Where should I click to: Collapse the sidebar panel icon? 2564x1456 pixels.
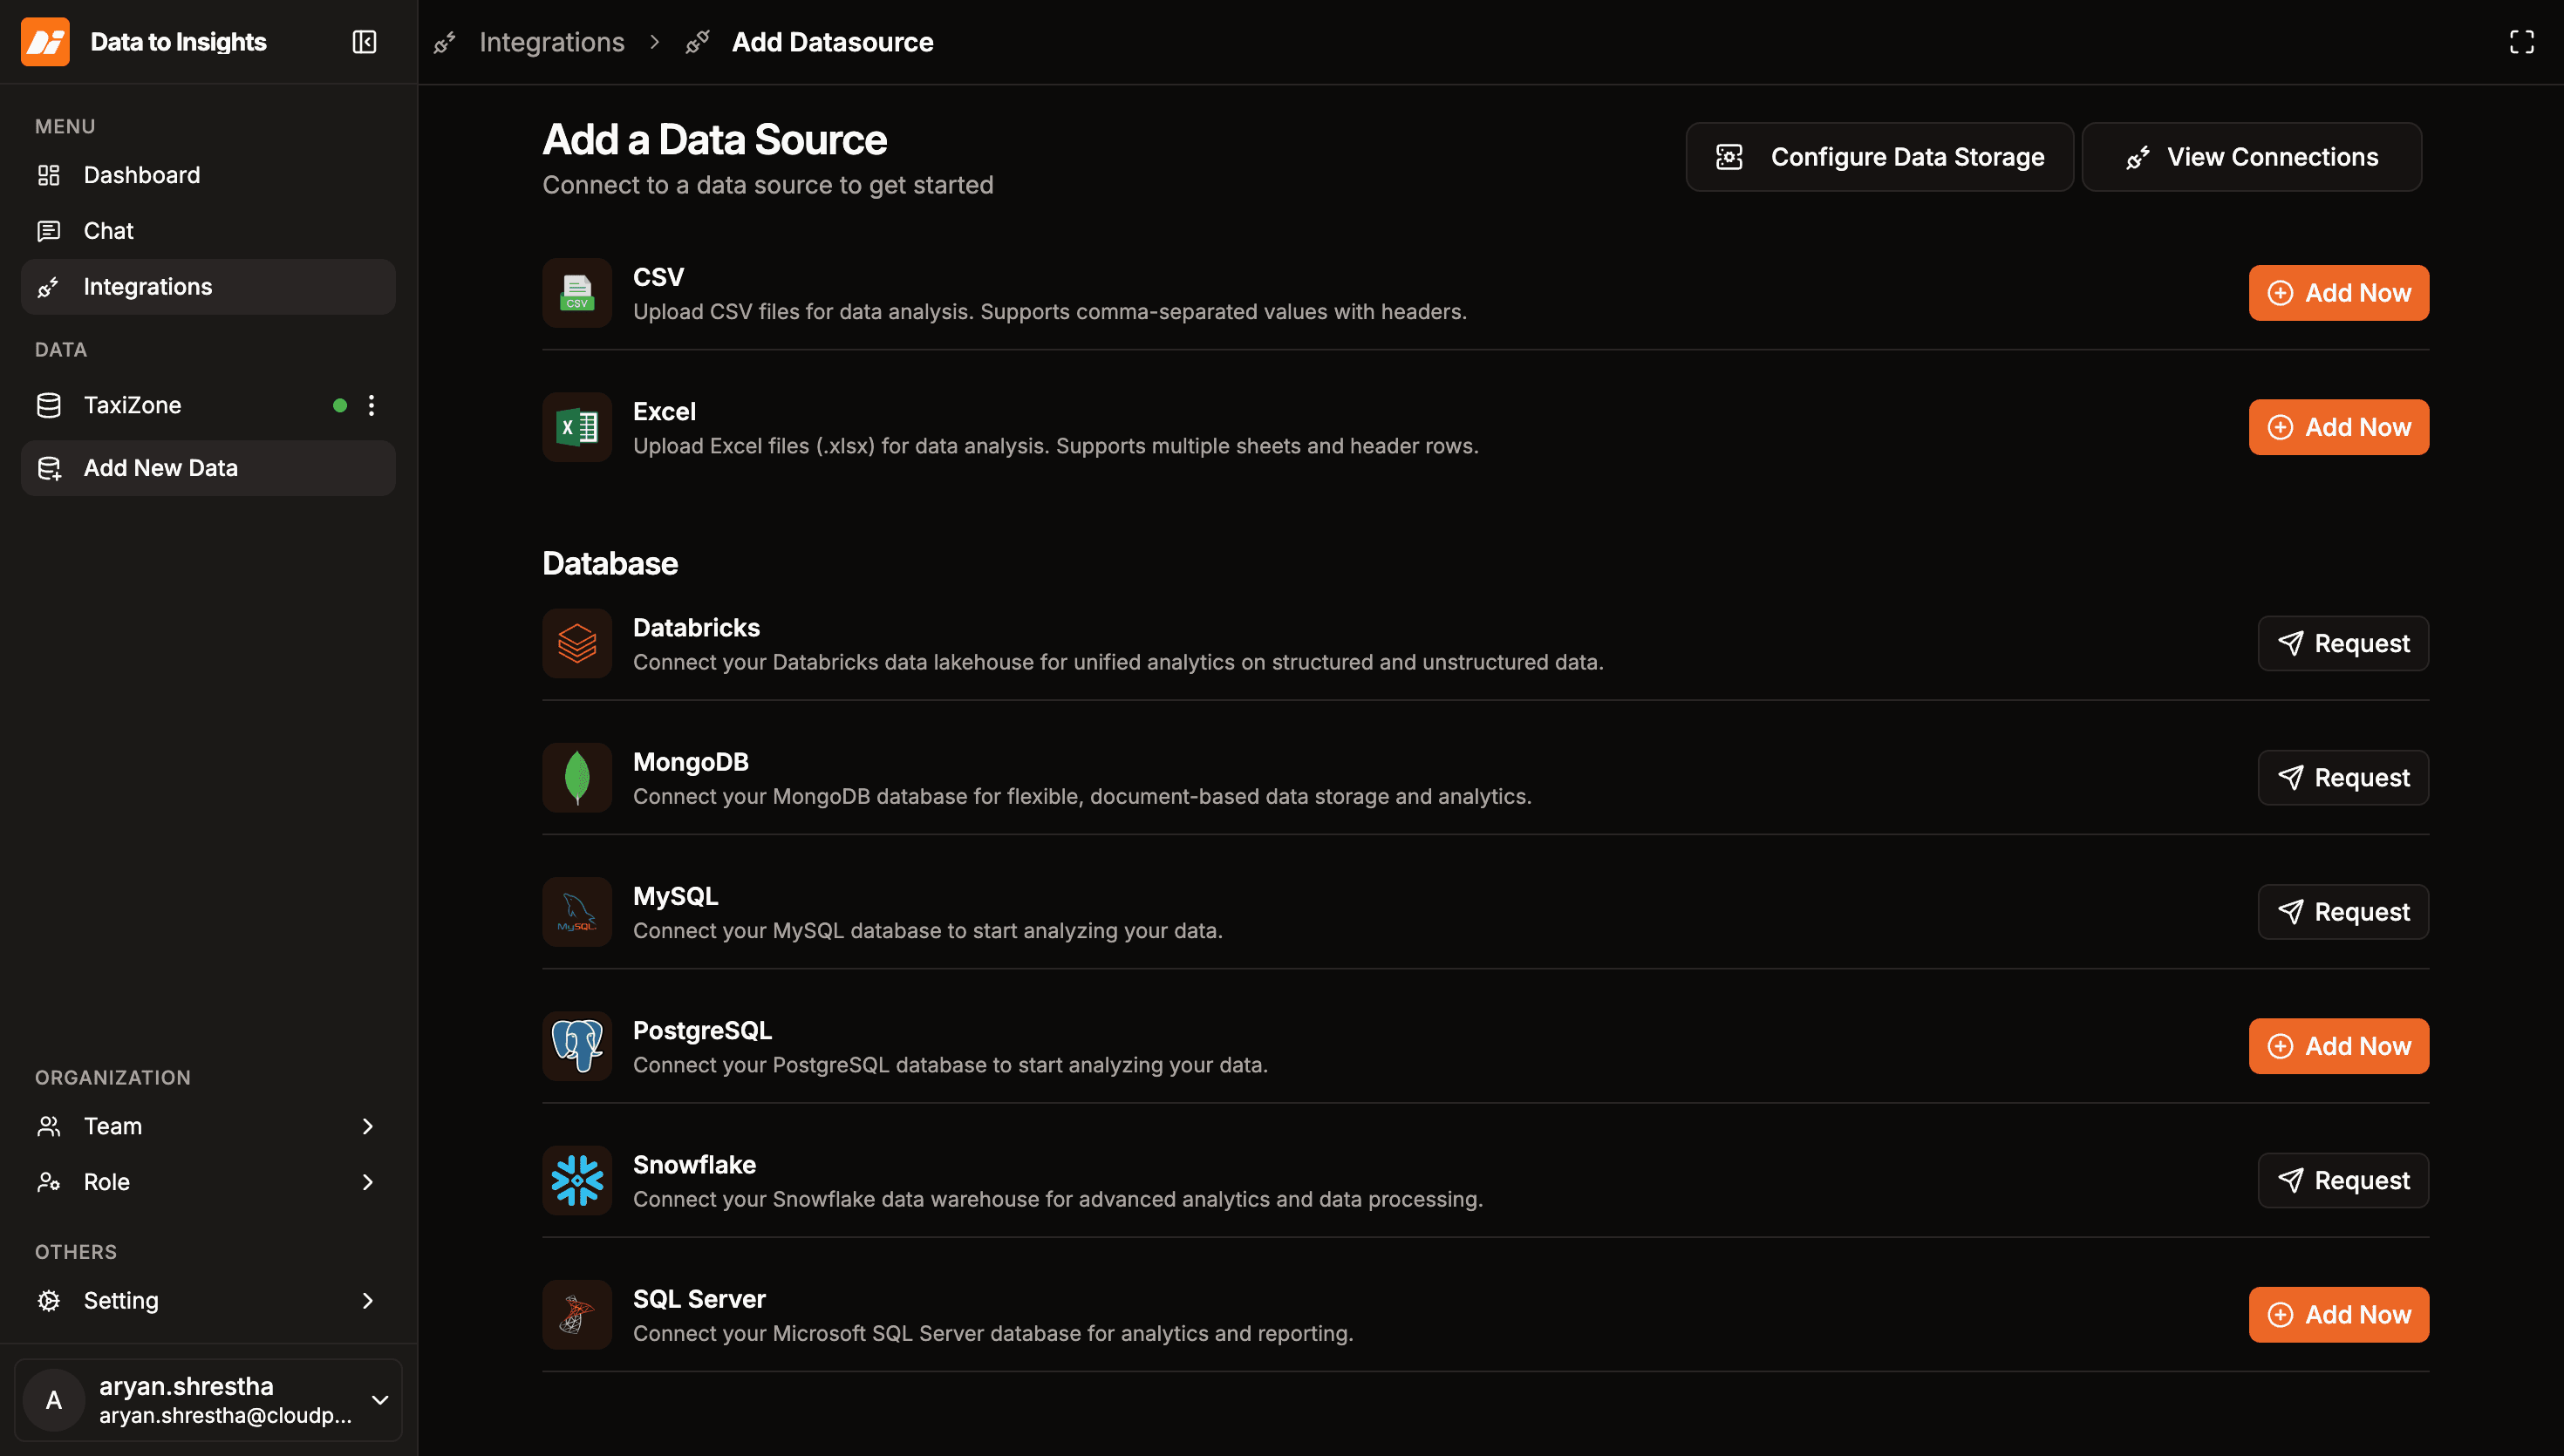click(364, 42)
